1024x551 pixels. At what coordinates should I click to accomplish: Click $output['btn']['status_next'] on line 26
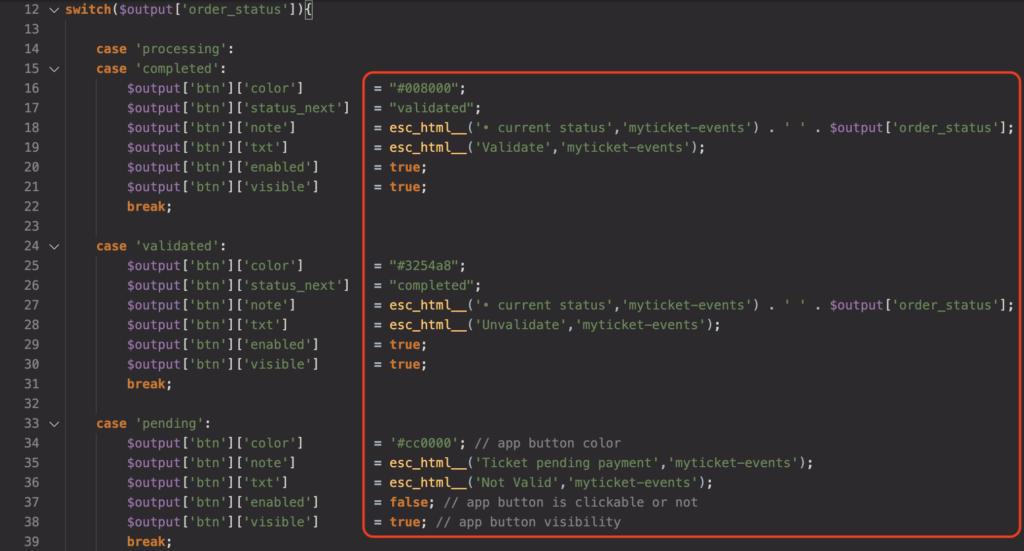tap(238, 285)
